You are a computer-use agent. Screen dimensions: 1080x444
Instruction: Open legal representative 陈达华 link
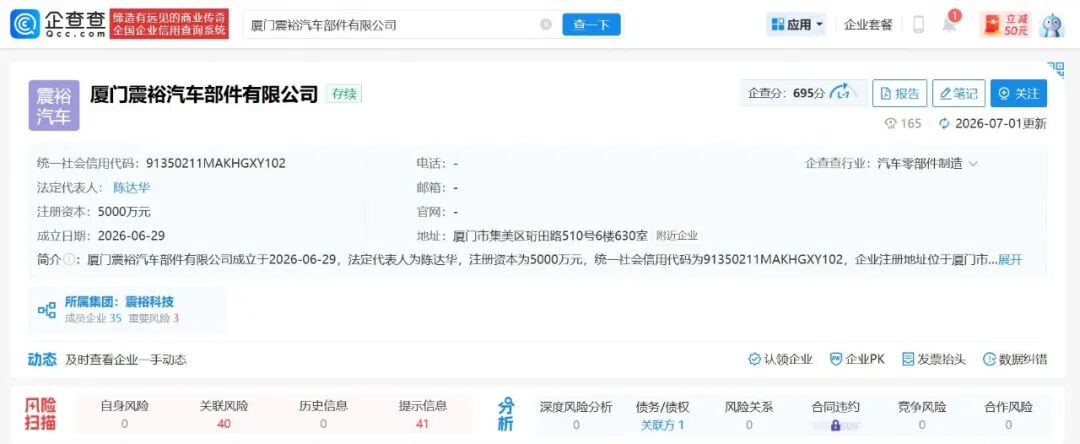click(131, 187)
